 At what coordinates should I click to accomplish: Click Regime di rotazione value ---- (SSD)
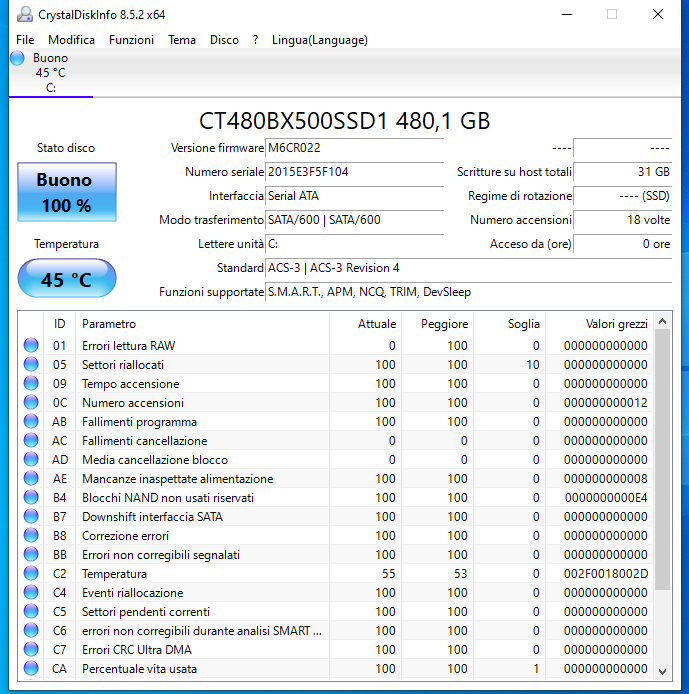623,196
